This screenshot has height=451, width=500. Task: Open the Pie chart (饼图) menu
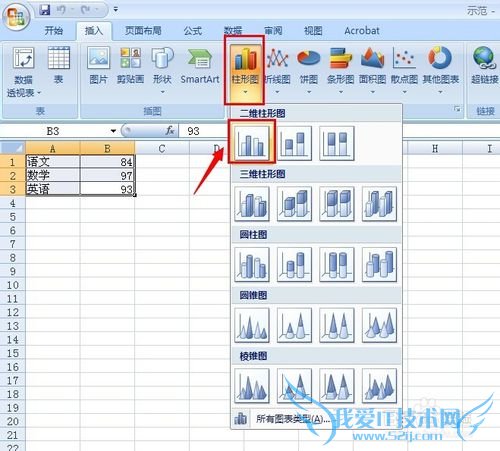309,70
